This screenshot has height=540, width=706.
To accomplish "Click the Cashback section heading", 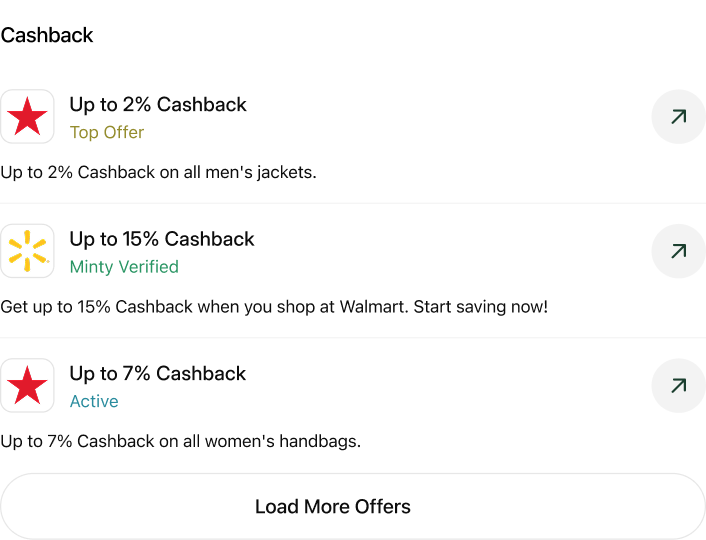I will pyautogui.click(x=47, y=35).
